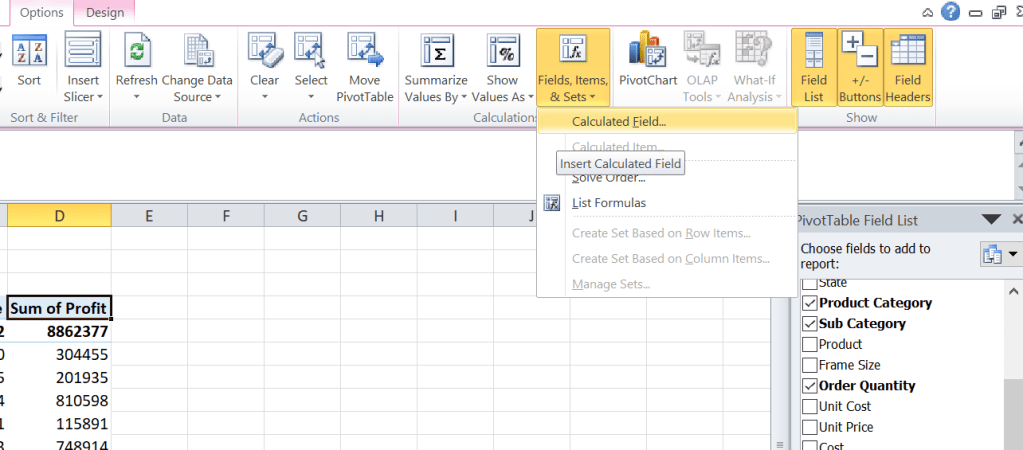
Task: Open the Summarize Values By dropdown
Action: click(x=436, y=97)
